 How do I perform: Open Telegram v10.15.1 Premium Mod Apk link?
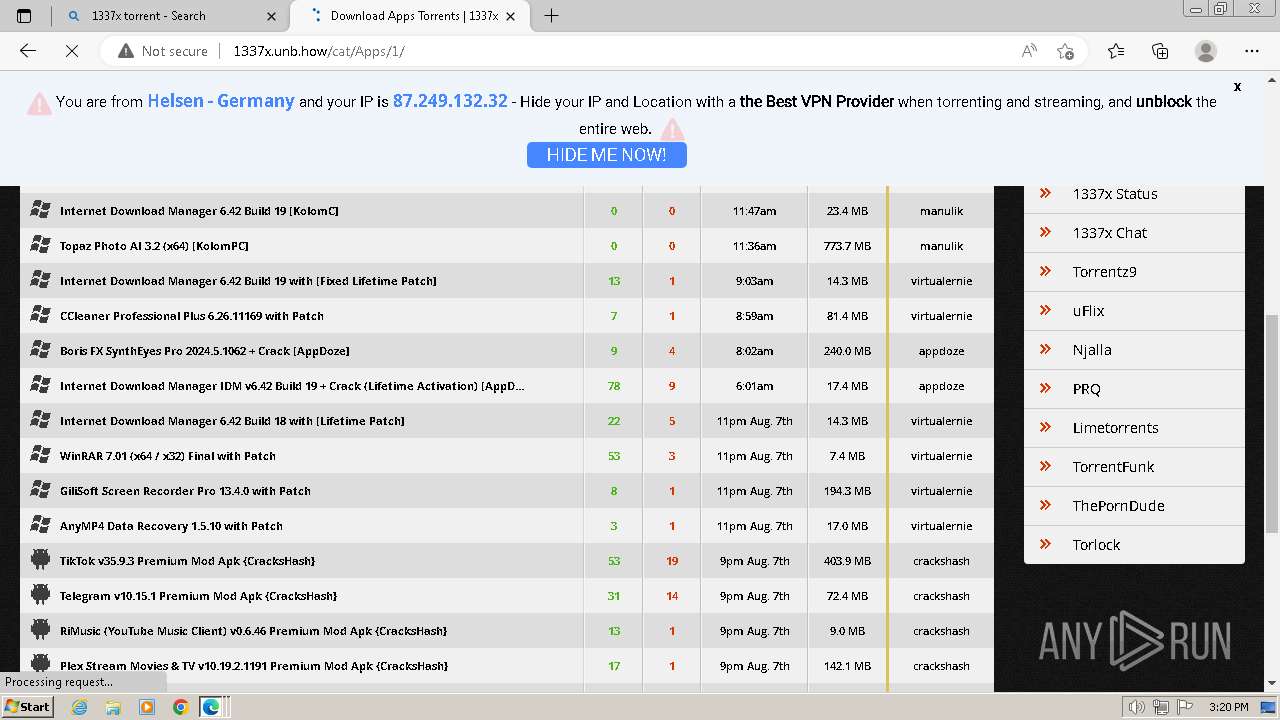(x=198, y=596)
